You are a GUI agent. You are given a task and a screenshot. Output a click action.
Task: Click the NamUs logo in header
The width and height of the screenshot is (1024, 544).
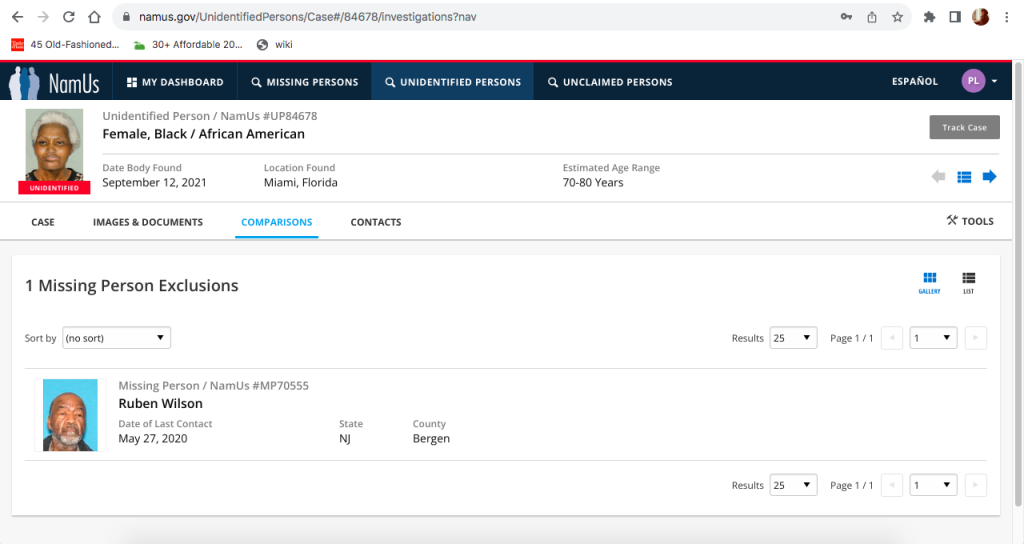[55, 82]
